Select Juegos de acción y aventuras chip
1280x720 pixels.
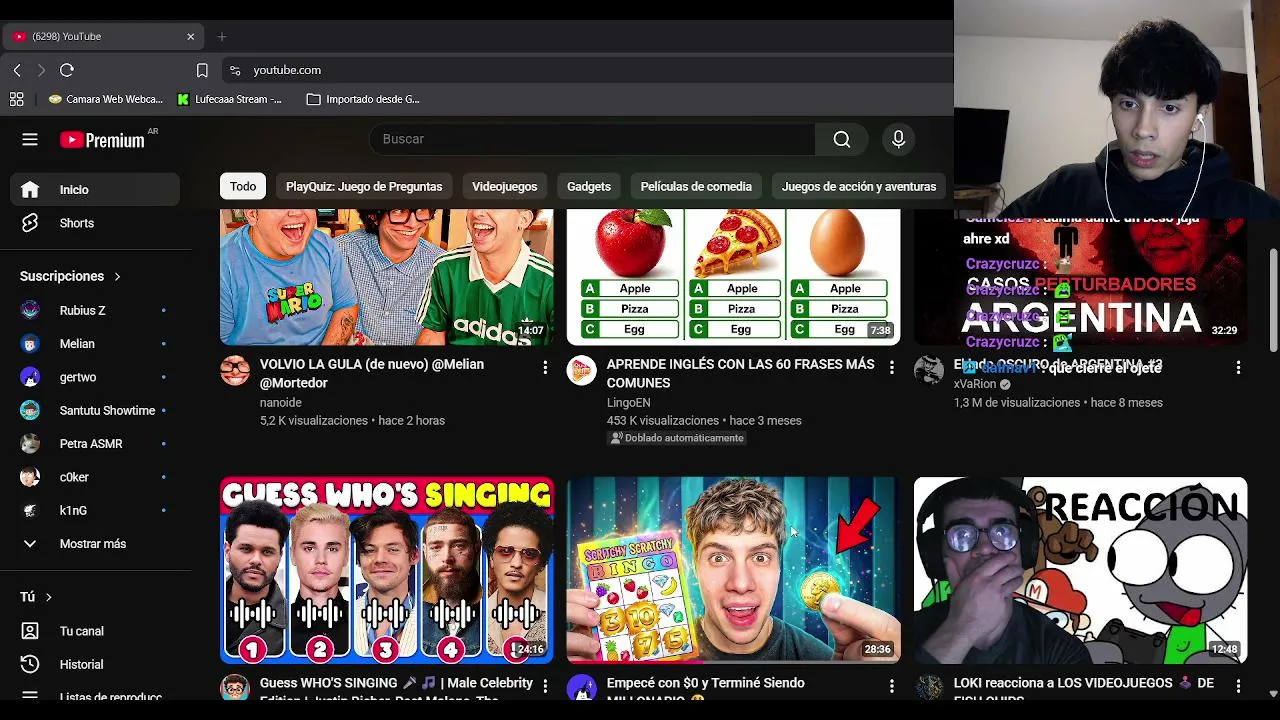tap(859, 187)
